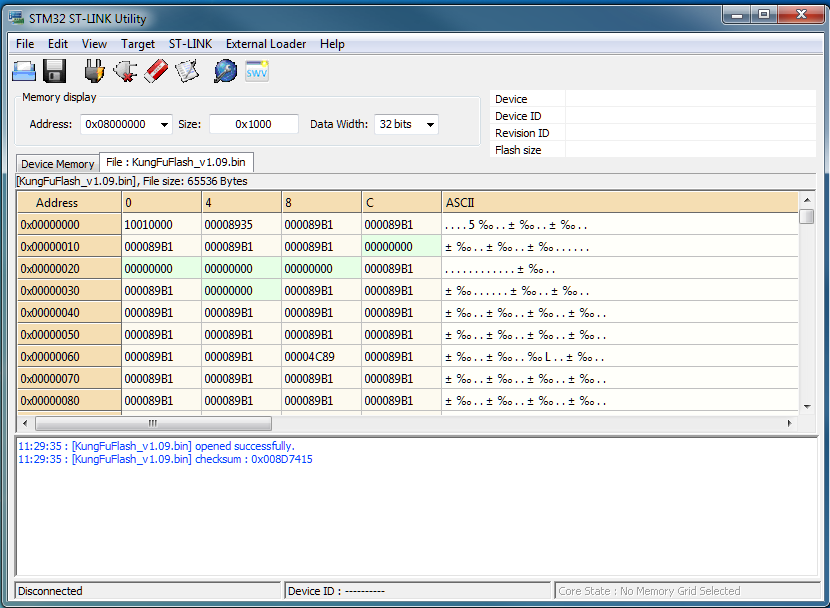Click the 4 column cell in row 0x00000030
This screenshot has width=830, height=608.
click(241, 291)
